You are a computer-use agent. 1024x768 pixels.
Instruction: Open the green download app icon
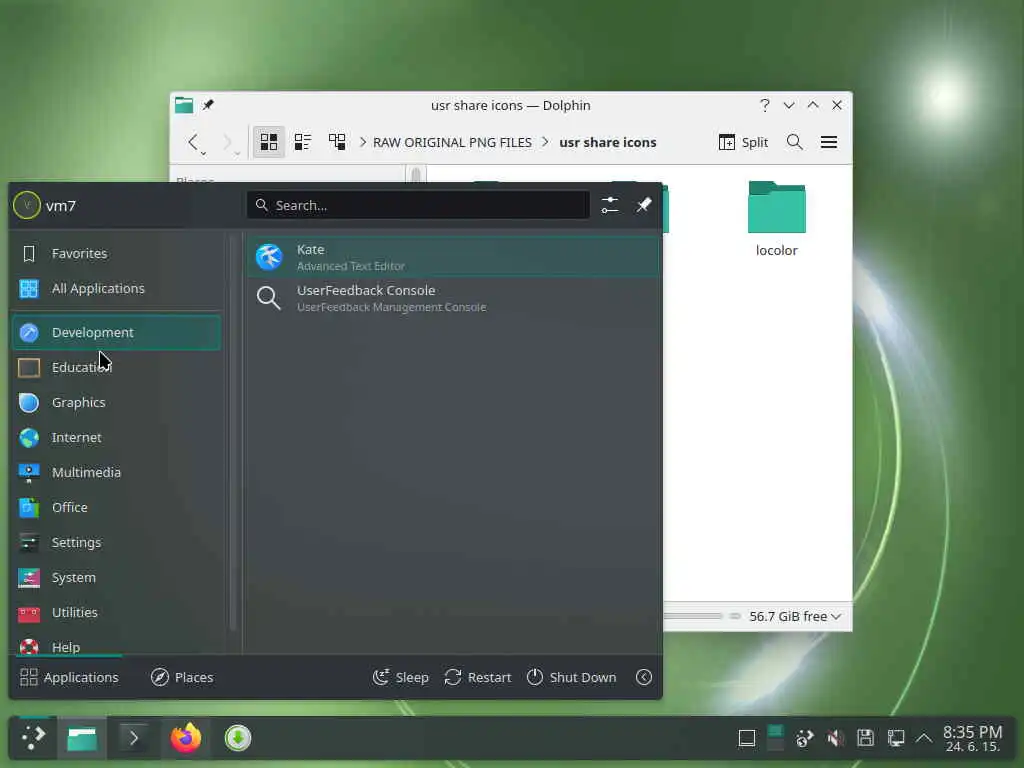click(x=238, y=738)
